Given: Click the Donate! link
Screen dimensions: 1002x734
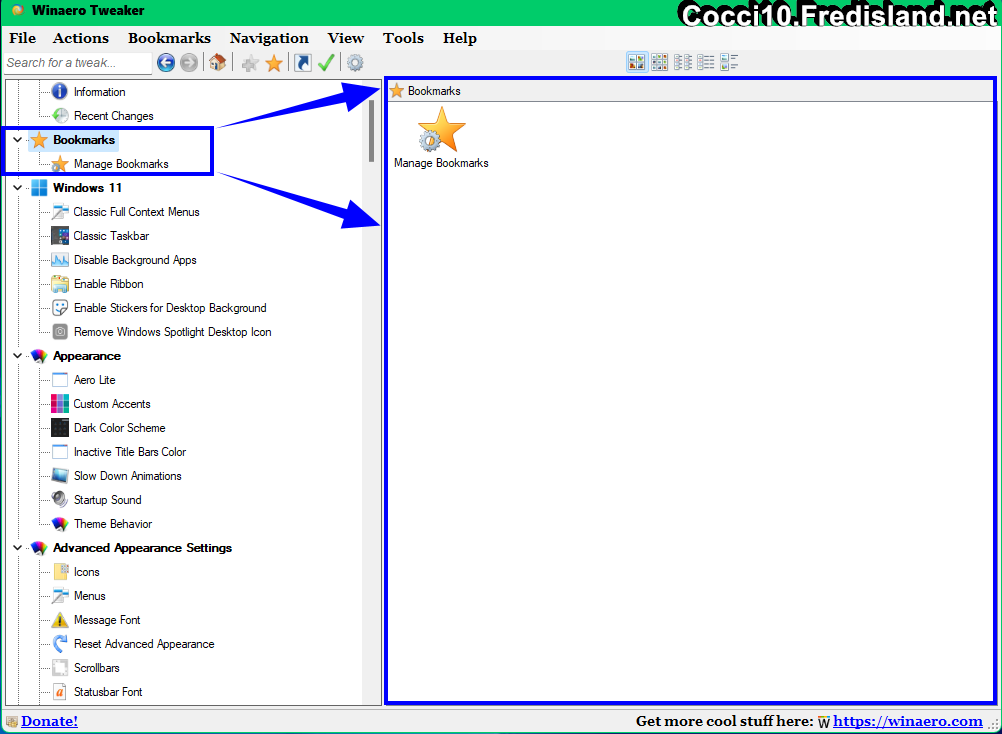Looking at the screenshot, I should [49, 721].
